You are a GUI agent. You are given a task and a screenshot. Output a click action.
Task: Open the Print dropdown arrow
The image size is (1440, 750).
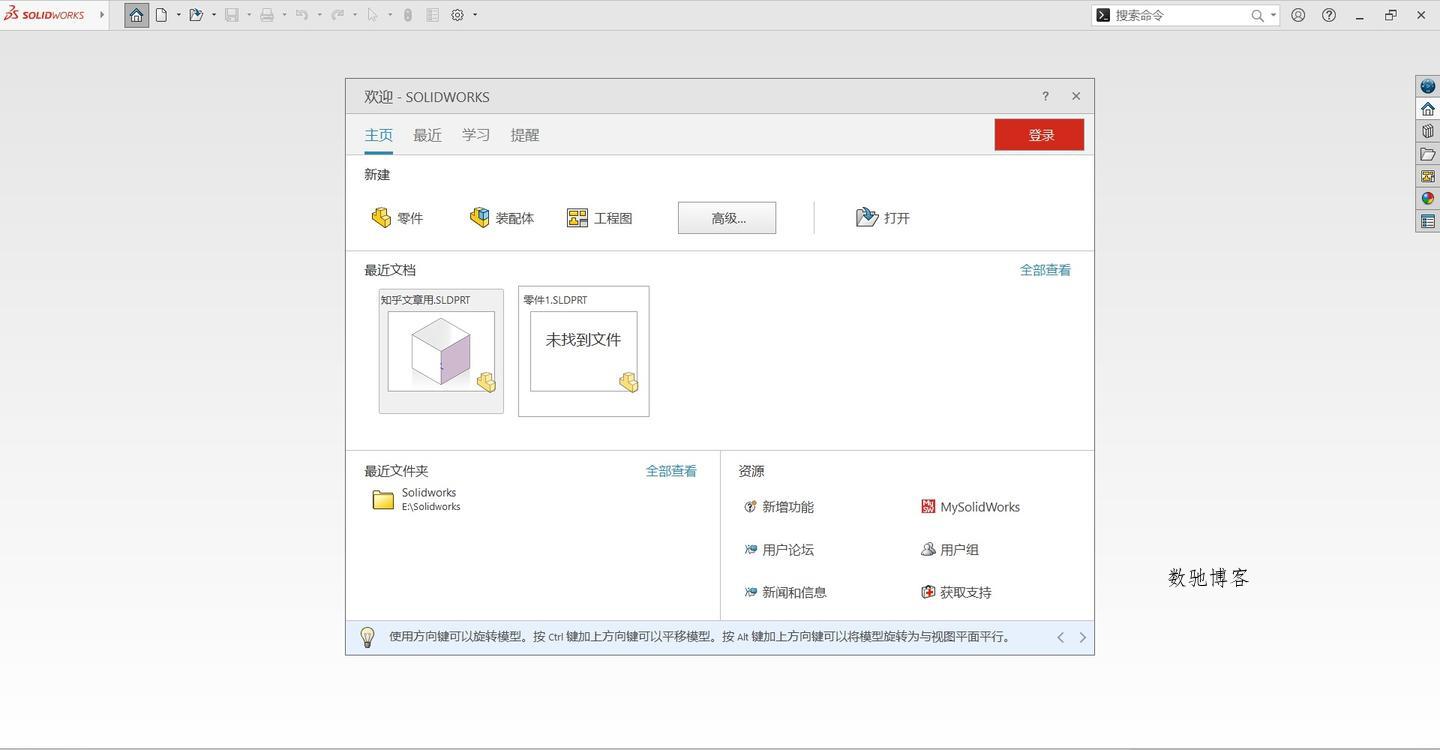click(284, 15)
